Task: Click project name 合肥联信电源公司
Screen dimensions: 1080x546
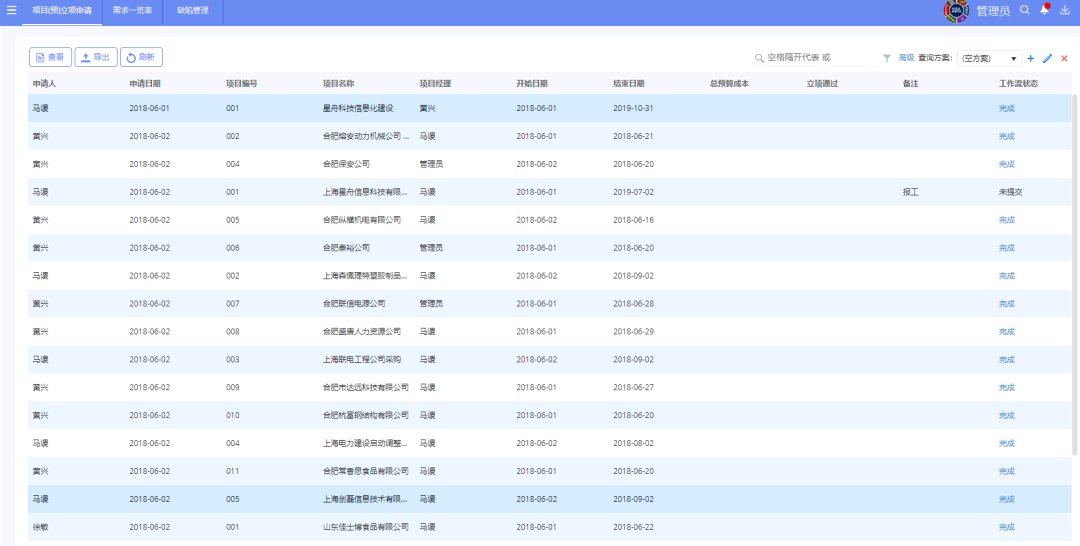Action: coord(354,304)
